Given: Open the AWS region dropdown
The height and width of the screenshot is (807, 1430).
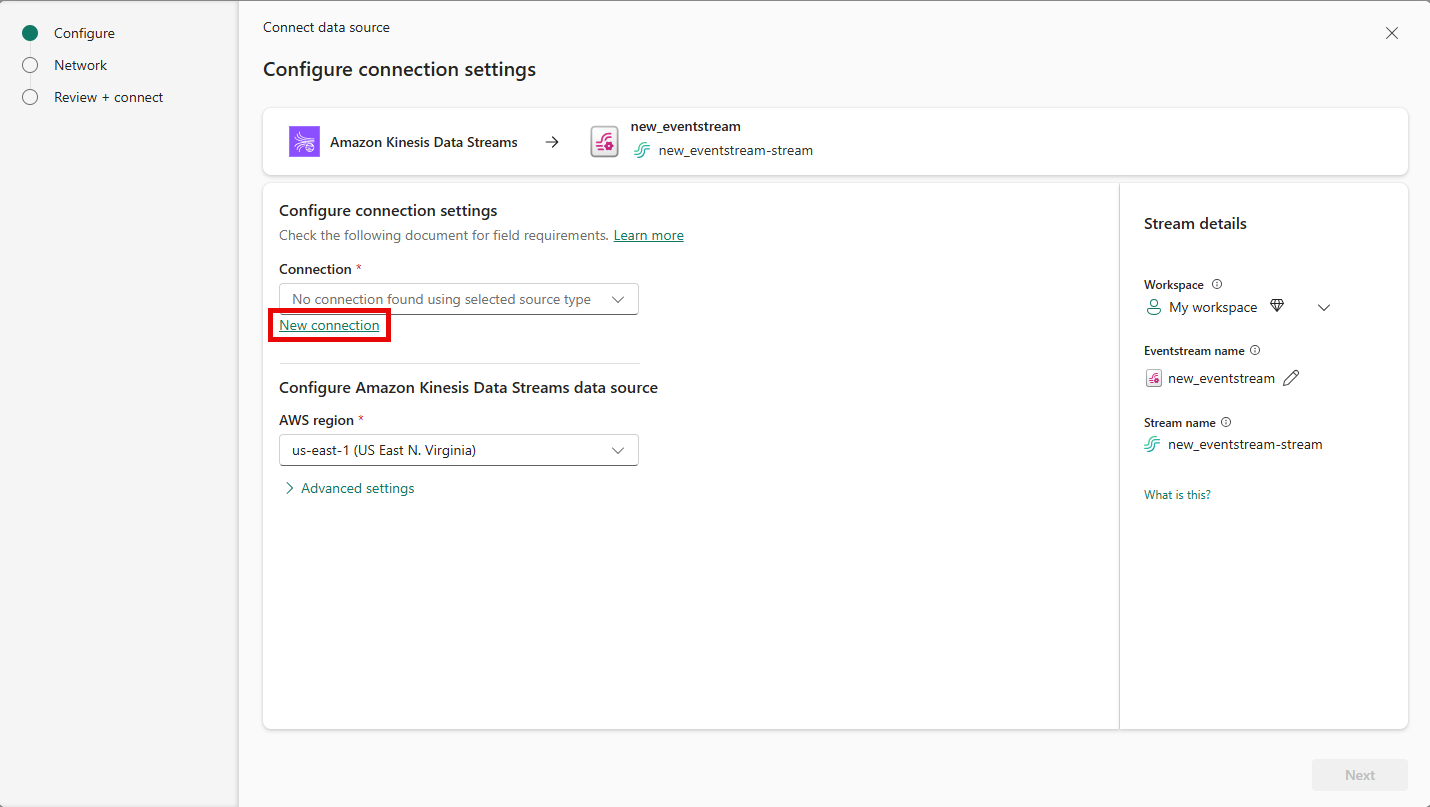Looking at the screenshot, I should (x=458, y=450).
